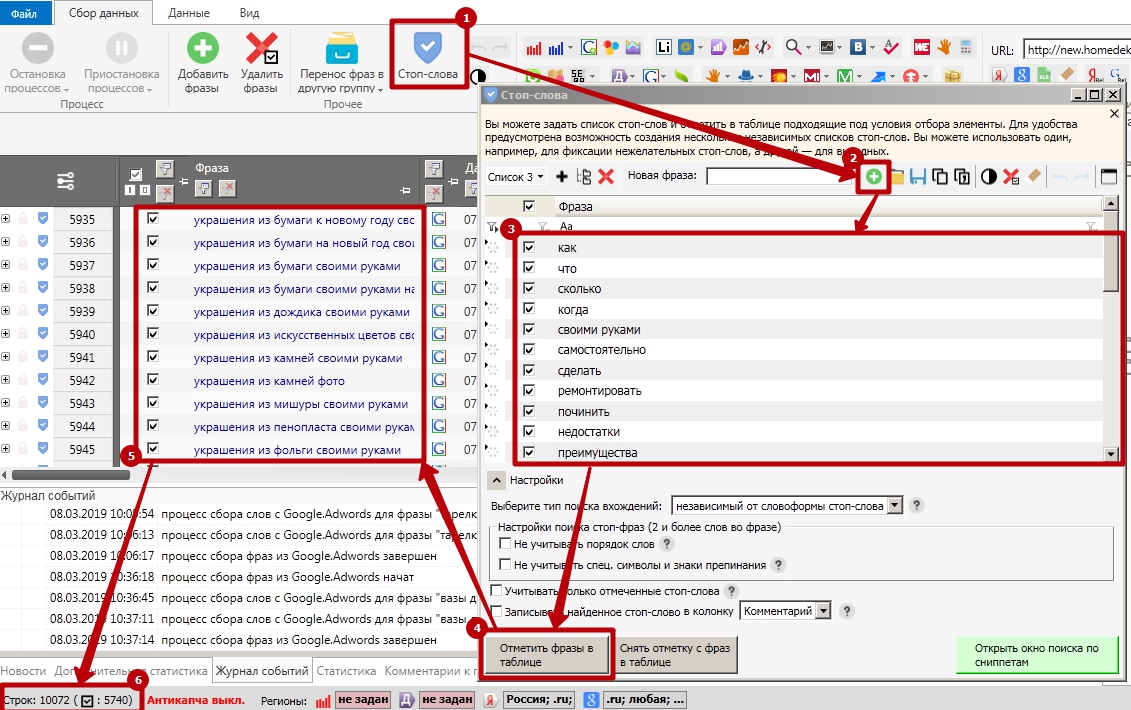Viewport: 1131px width, 710px height.
Task: Expand row 5944 with the plus button
Action: coord(6,426)
